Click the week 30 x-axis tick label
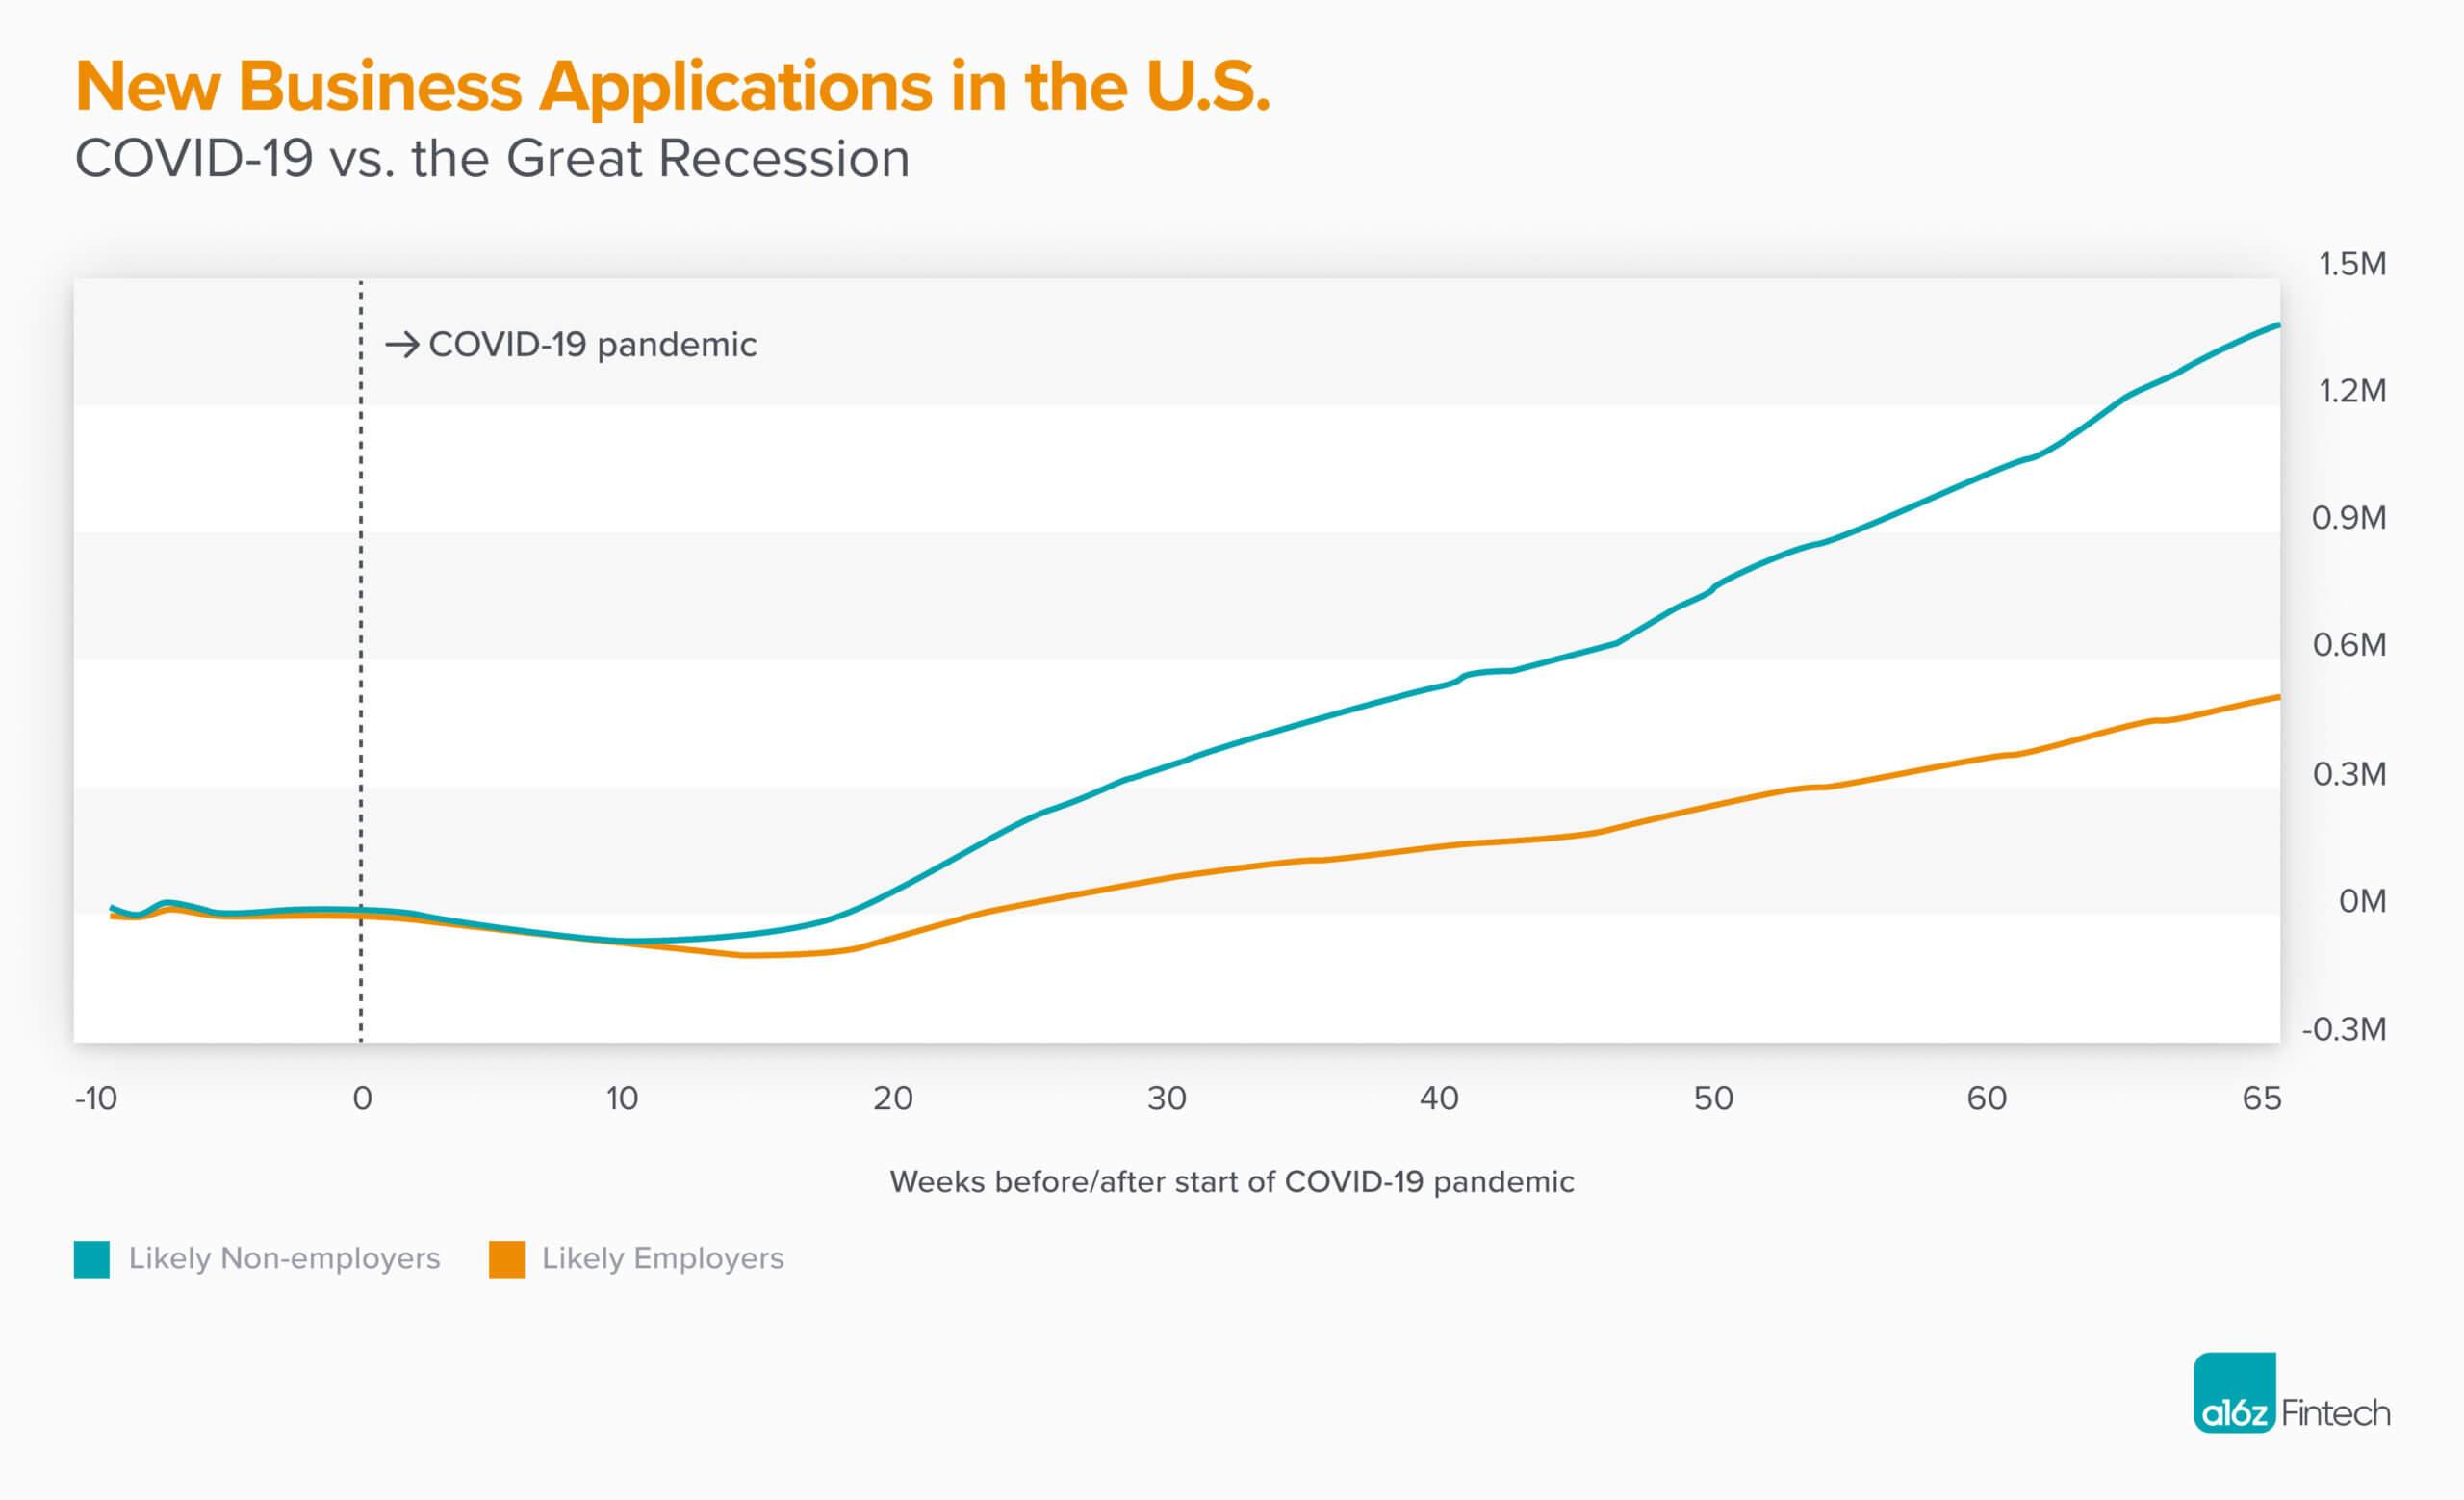This screenshot has width=2464, height=1500. (x=1166, y=1099)
